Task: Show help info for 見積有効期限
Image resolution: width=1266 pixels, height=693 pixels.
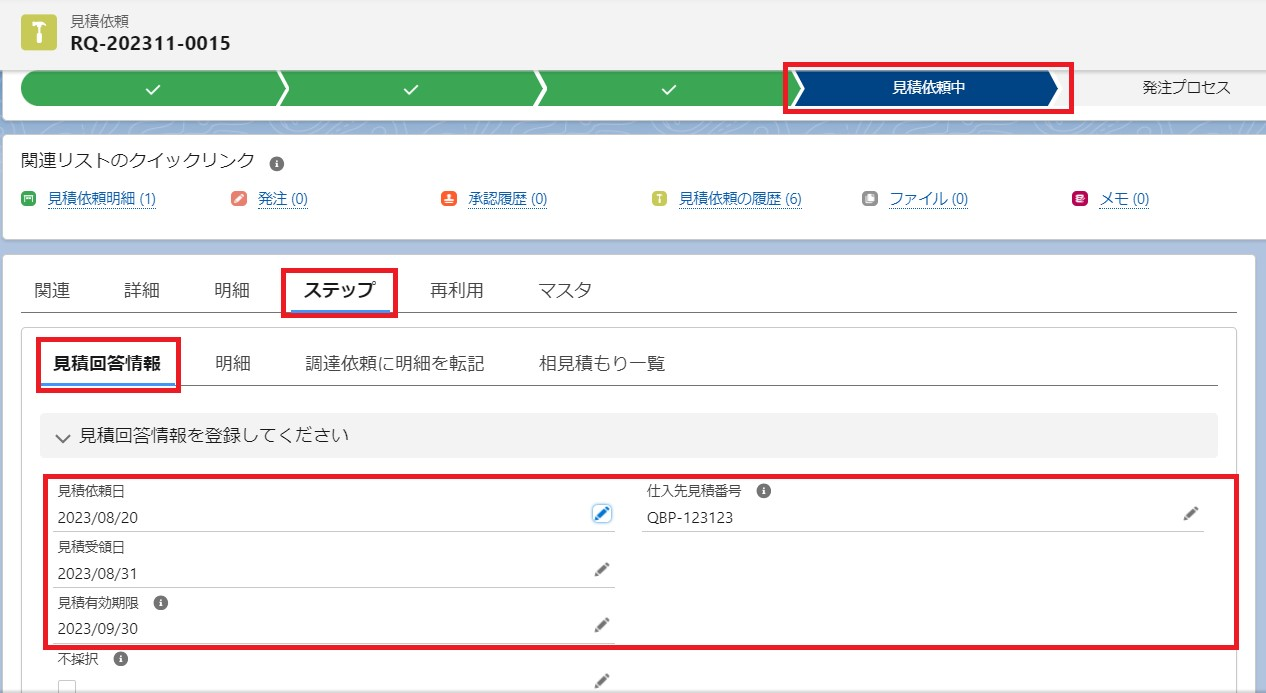Action: [160, 603]
